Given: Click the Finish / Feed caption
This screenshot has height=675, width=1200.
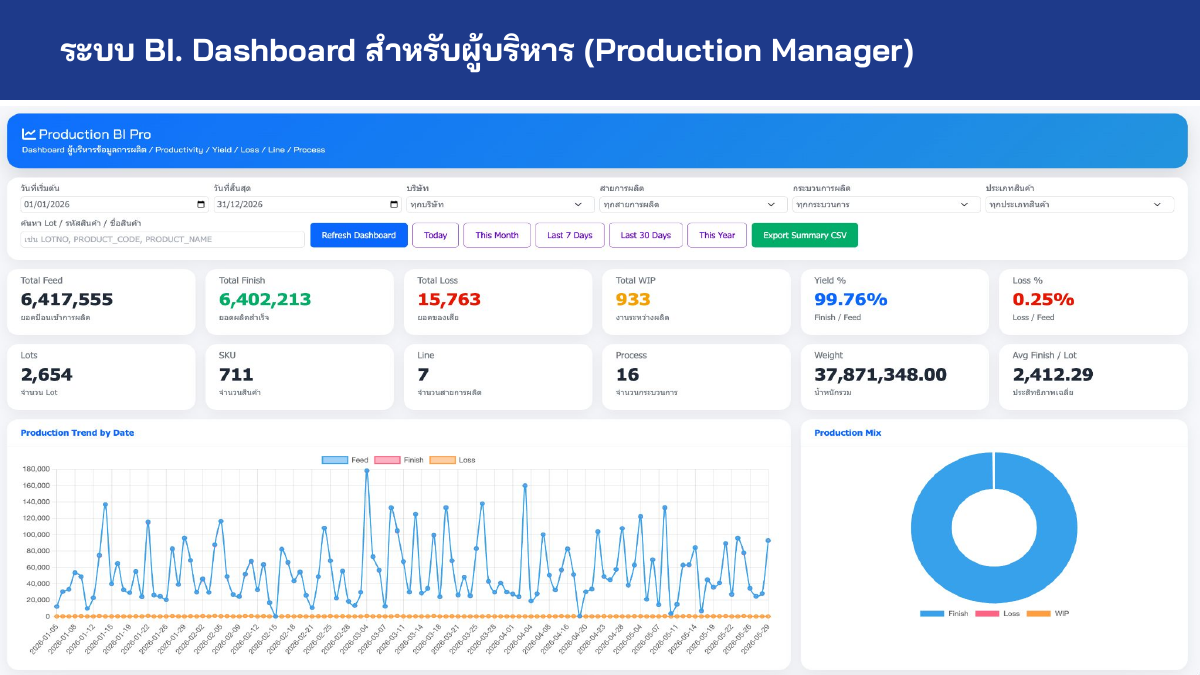Looking at the screenshot, I should point(834,317).
